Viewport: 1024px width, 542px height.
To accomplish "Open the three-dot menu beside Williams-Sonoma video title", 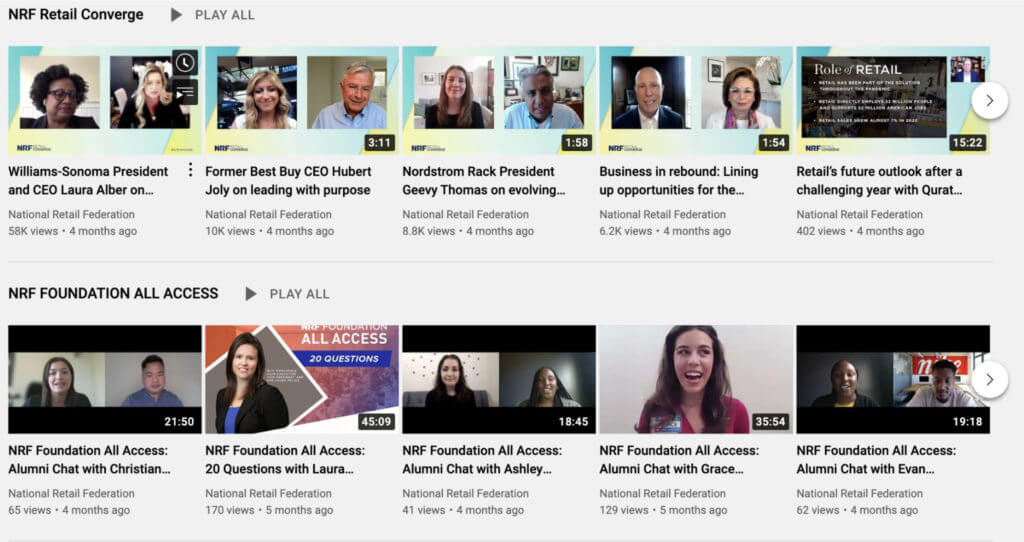I will (190, 170).
